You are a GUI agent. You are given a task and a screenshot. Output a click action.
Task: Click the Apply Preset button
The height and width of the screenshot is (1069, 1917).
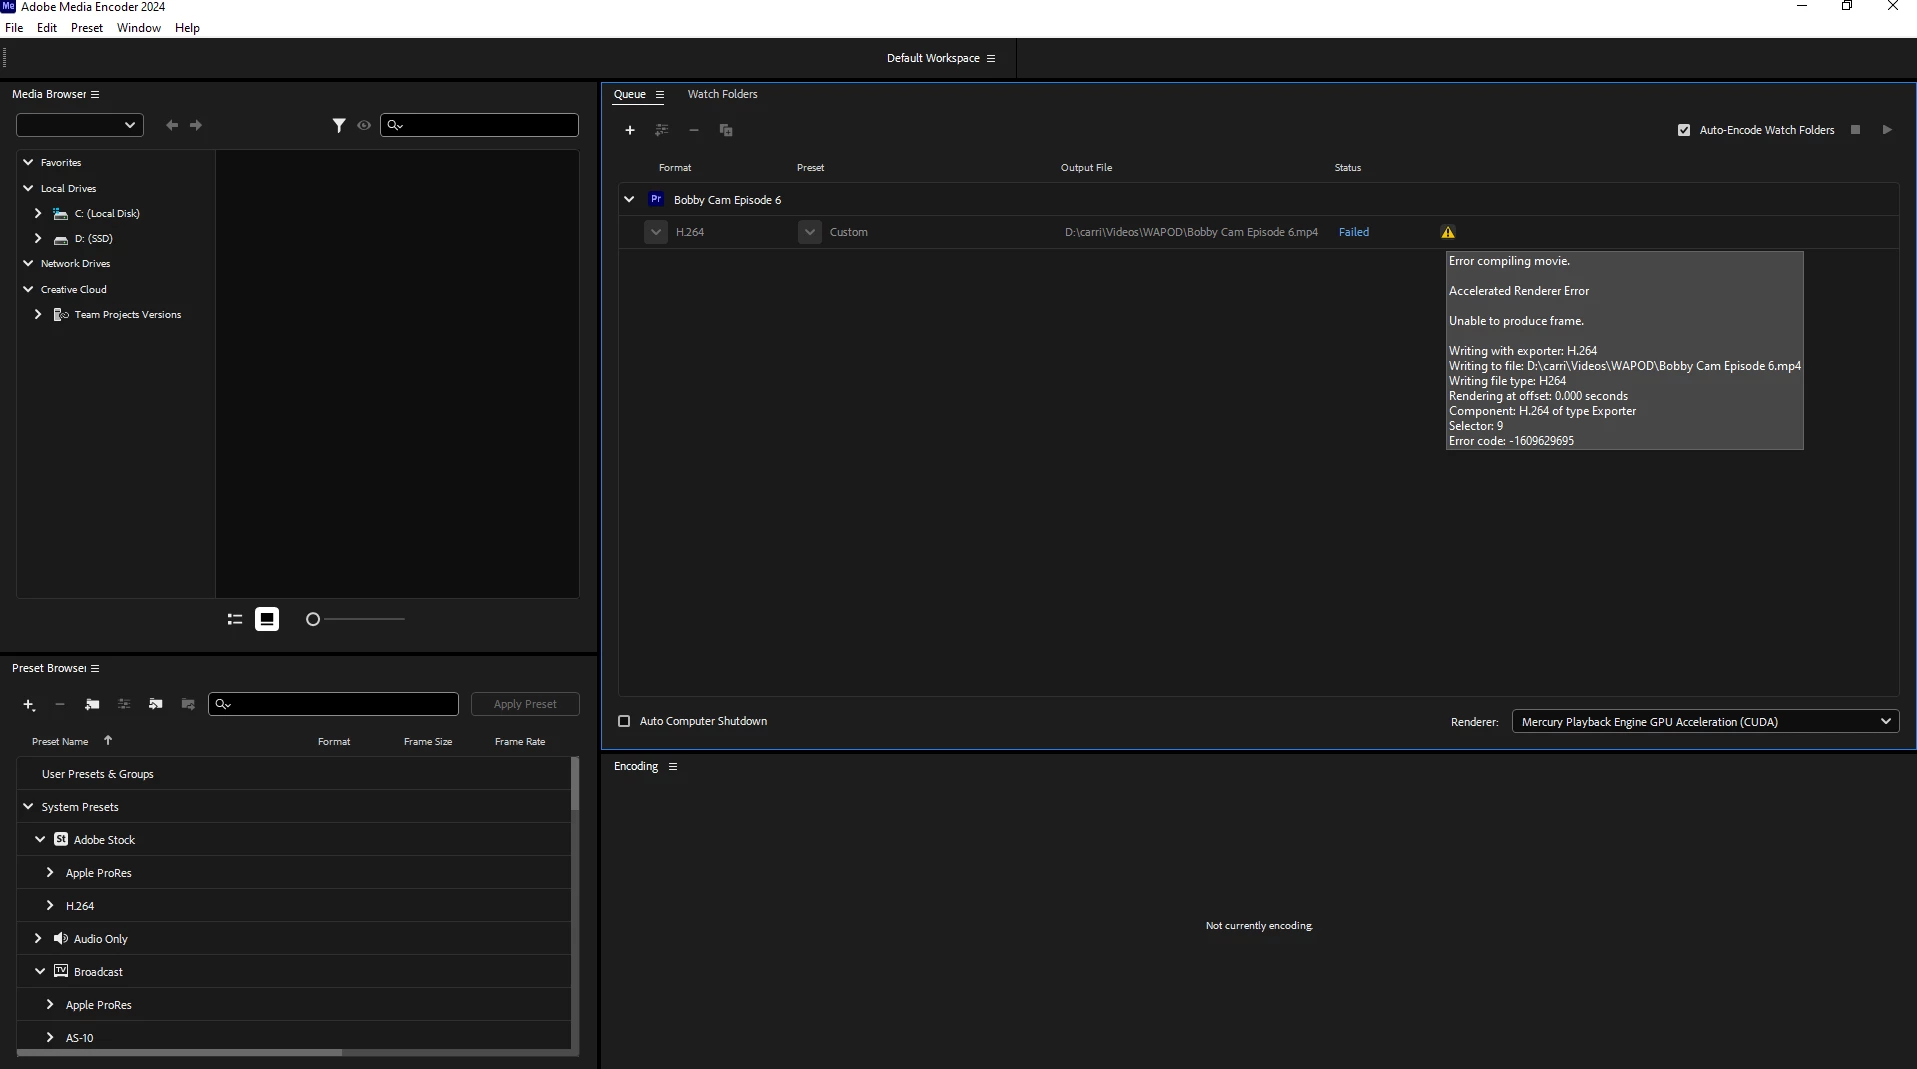pos(525,704)
